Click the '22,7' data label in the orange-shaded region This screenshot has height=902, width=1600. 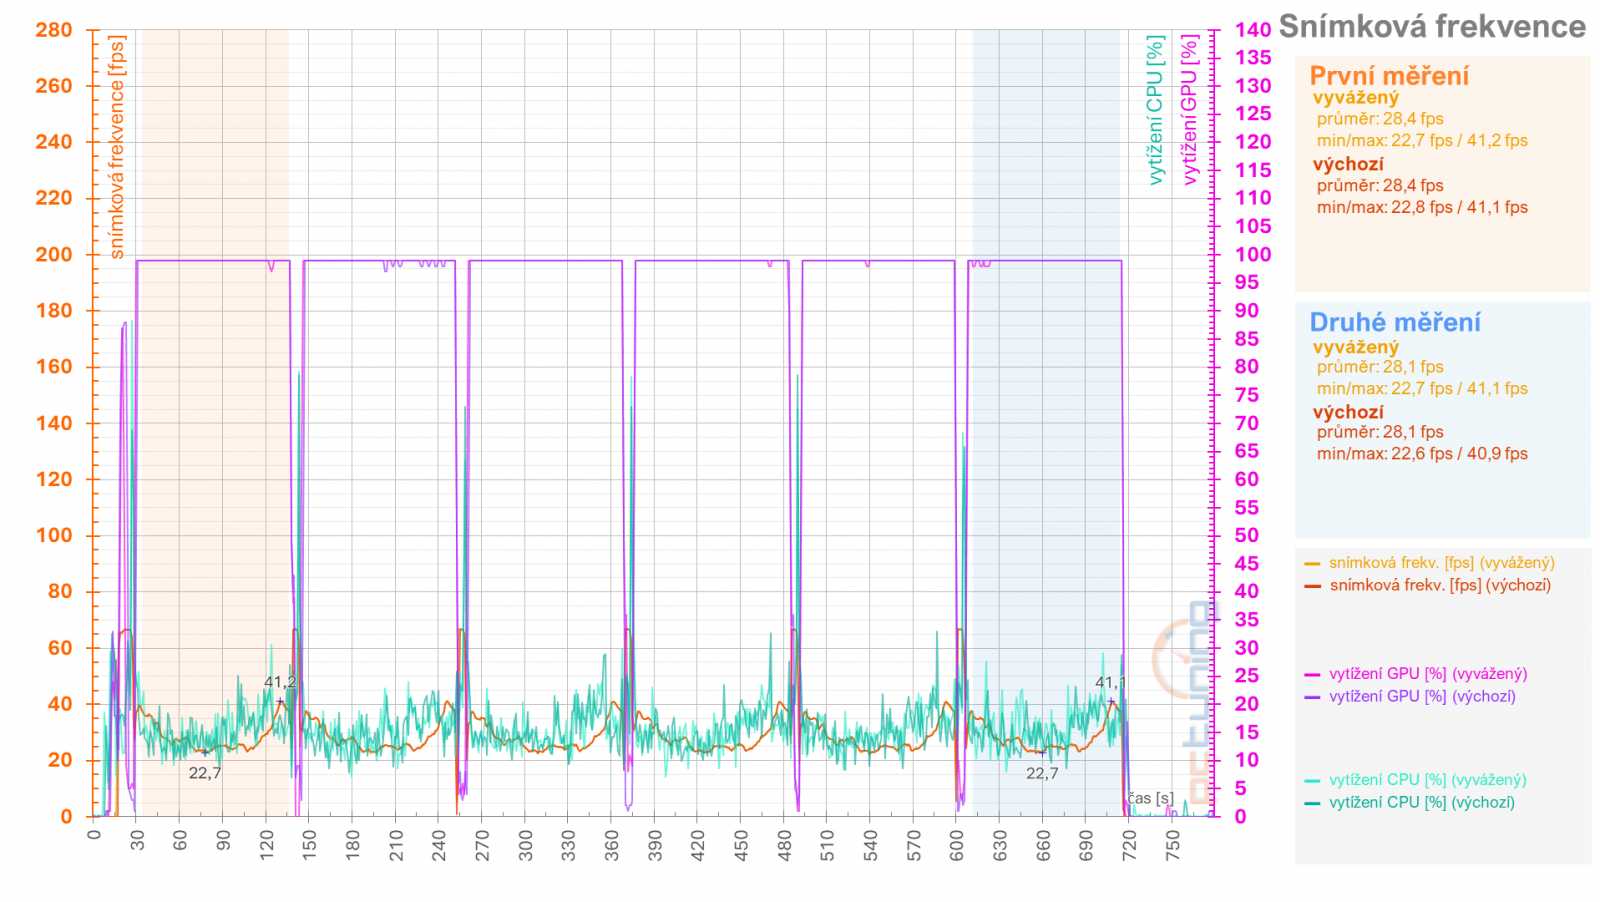[x=205, y=773]
